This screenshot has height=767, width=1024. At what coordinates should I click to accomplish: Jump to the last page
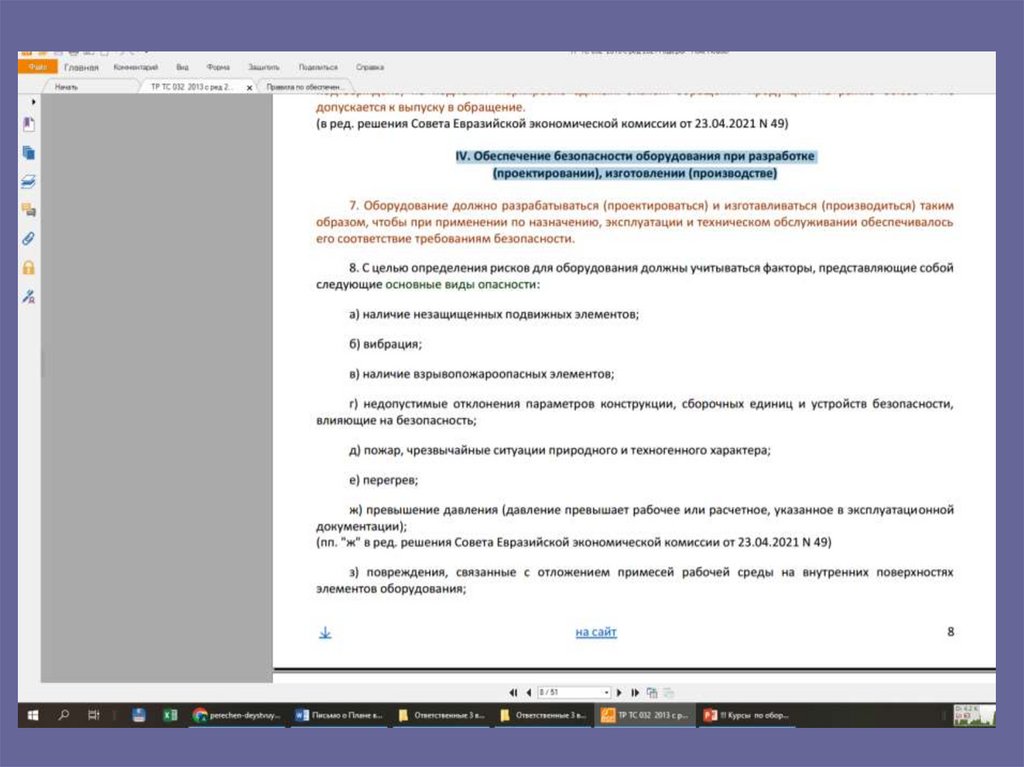(x=635, y=693)
